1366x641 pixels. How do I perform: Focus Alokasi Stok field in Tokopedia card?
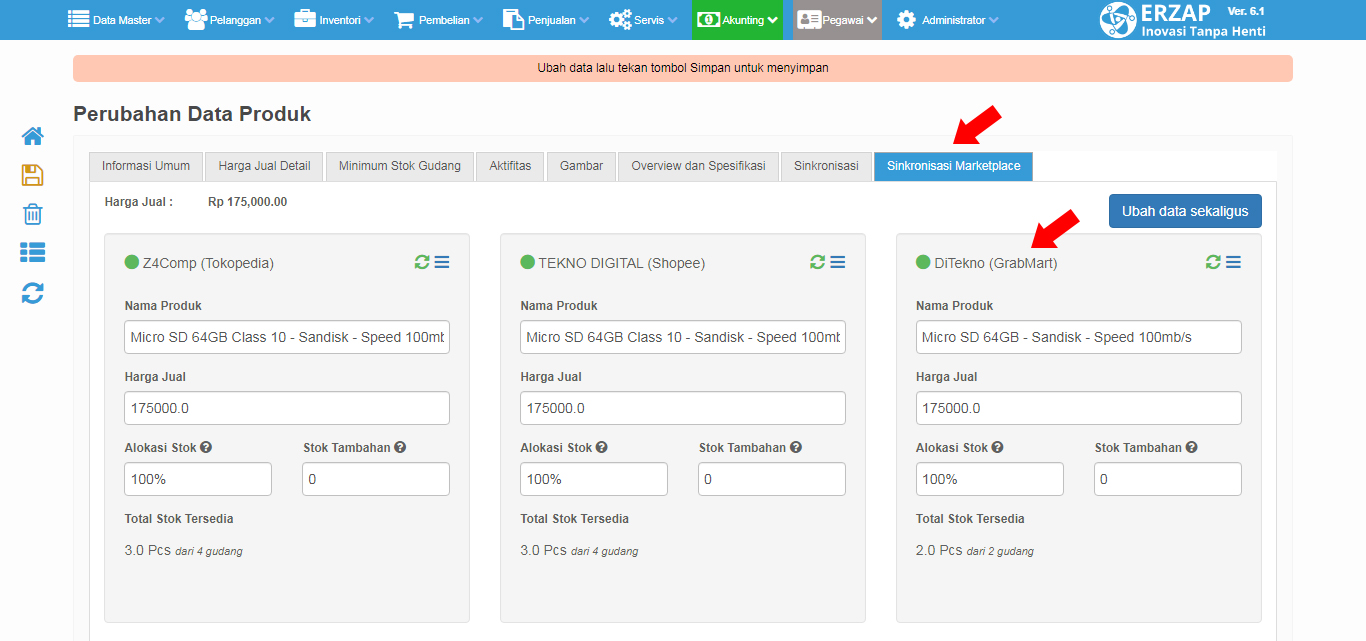(x=198, y=479)
